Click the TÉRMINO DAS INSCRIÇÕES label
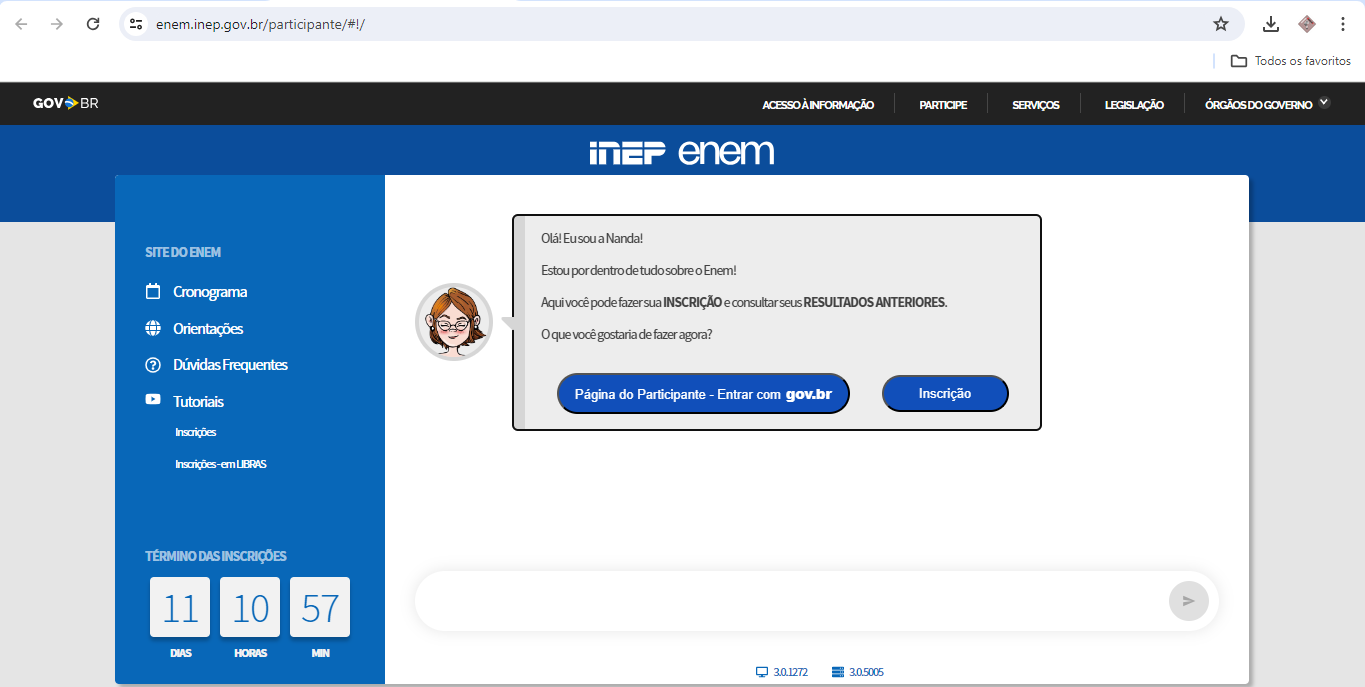1365x687 pixels. click(216, 556)
